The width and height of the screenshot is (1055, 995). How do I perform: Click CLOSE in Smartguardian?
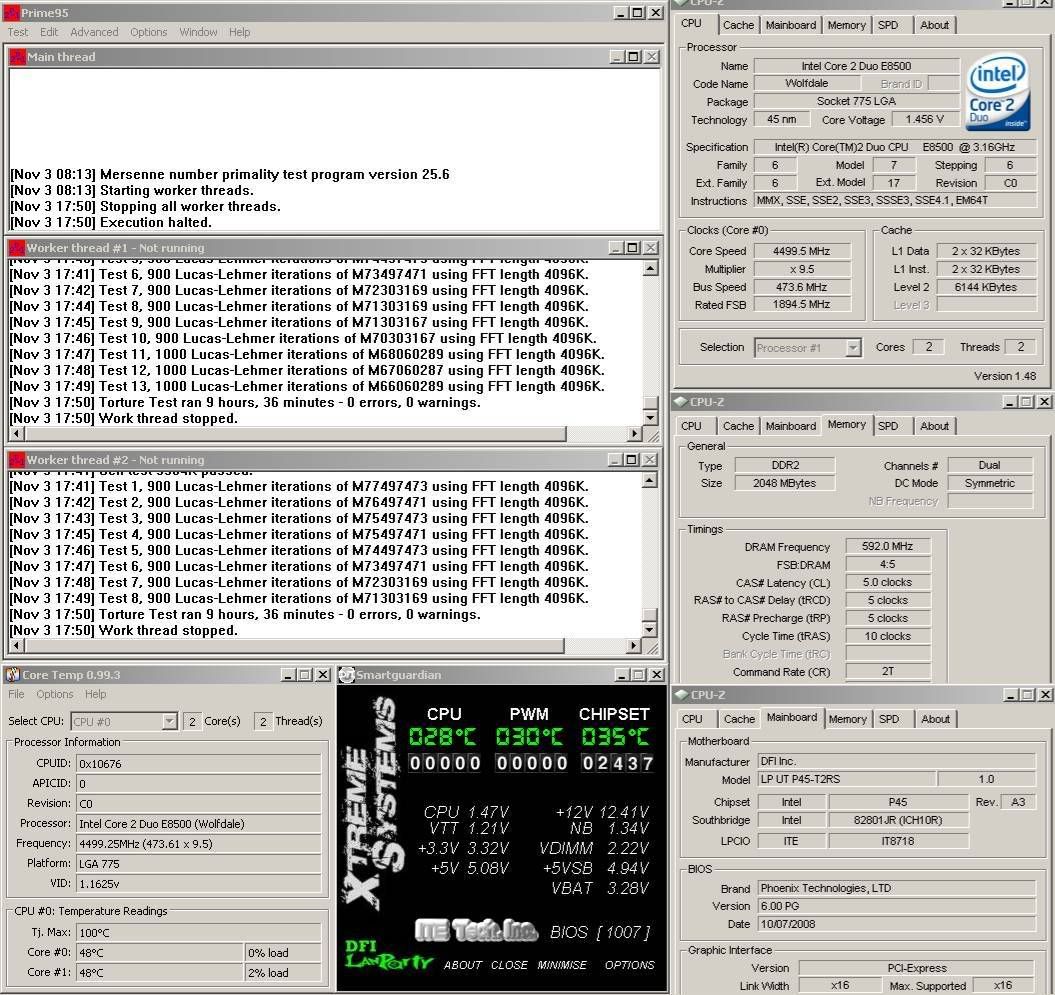[x=509, y=965]
